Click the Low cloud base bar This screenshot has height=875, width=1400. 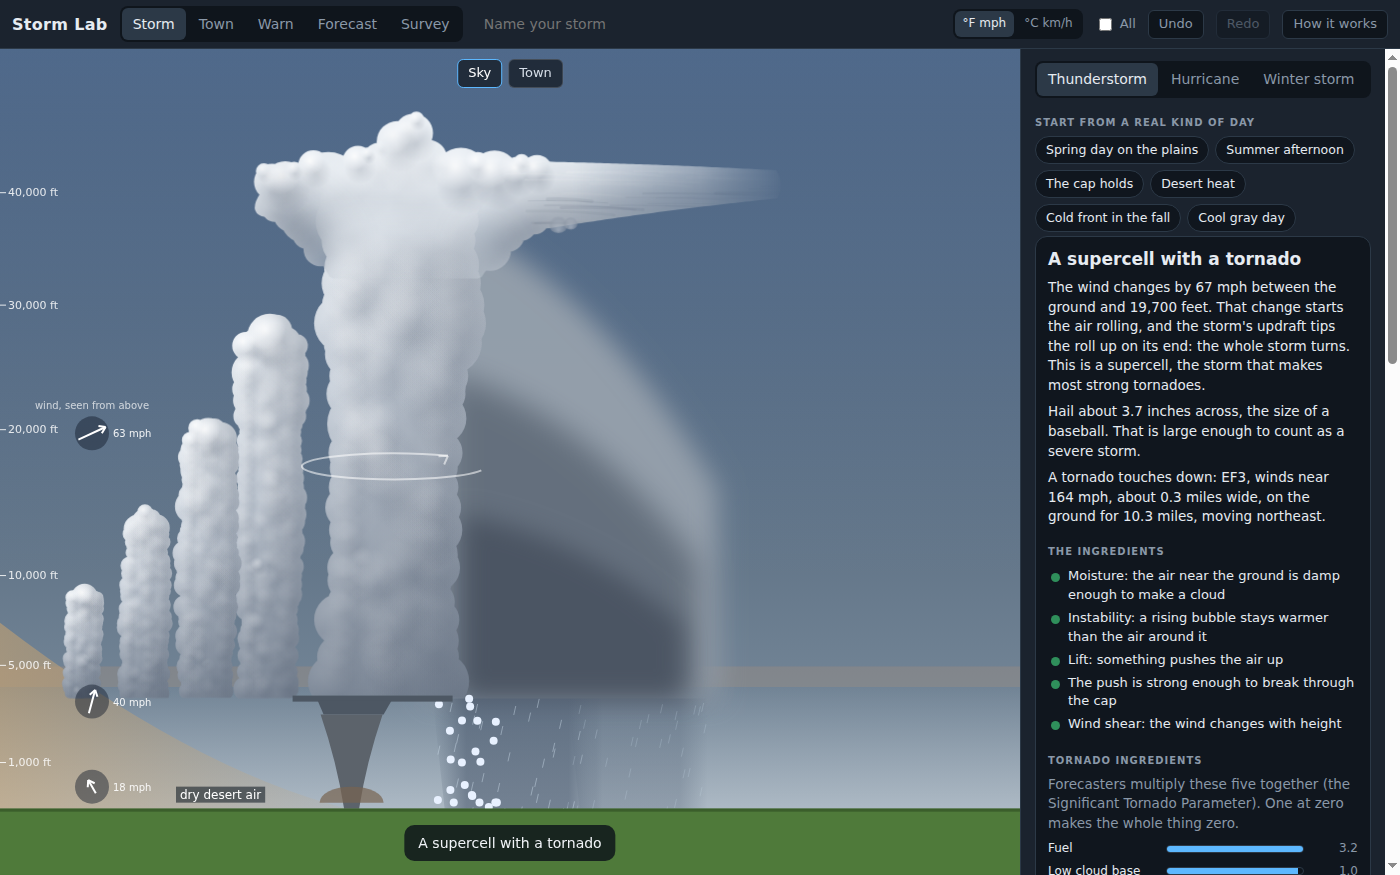[1235, 871]
